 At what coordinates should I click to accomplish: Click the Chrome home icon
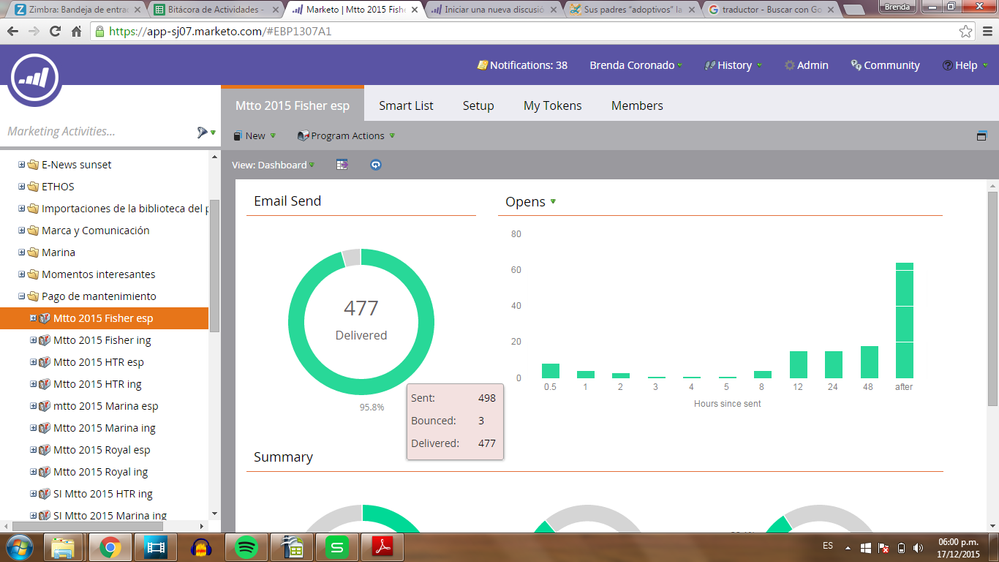pos(76,31)
